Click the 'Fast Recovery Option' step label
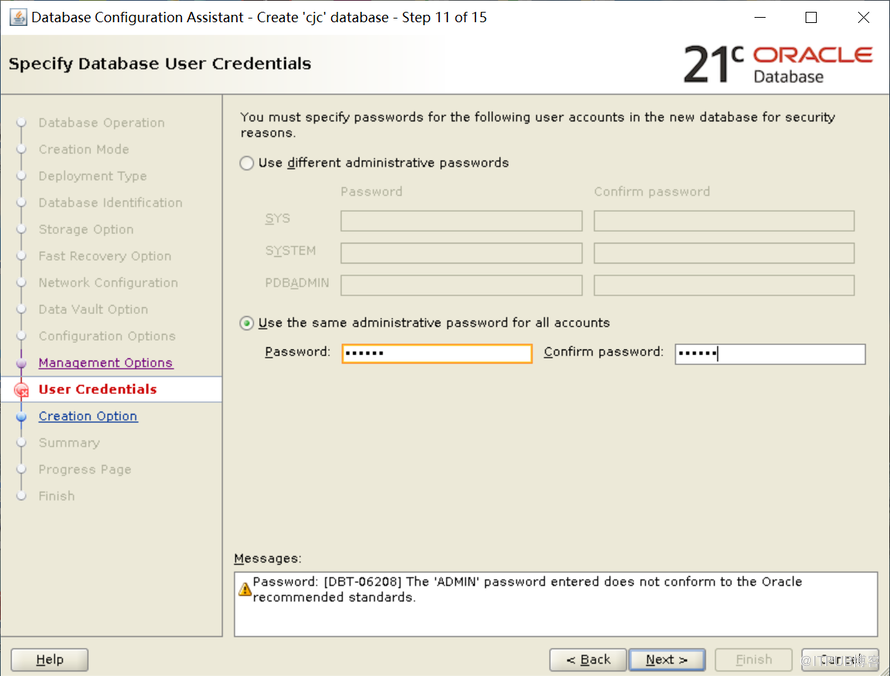Viewport: 890px width, 676px height. tap(105, 256)
